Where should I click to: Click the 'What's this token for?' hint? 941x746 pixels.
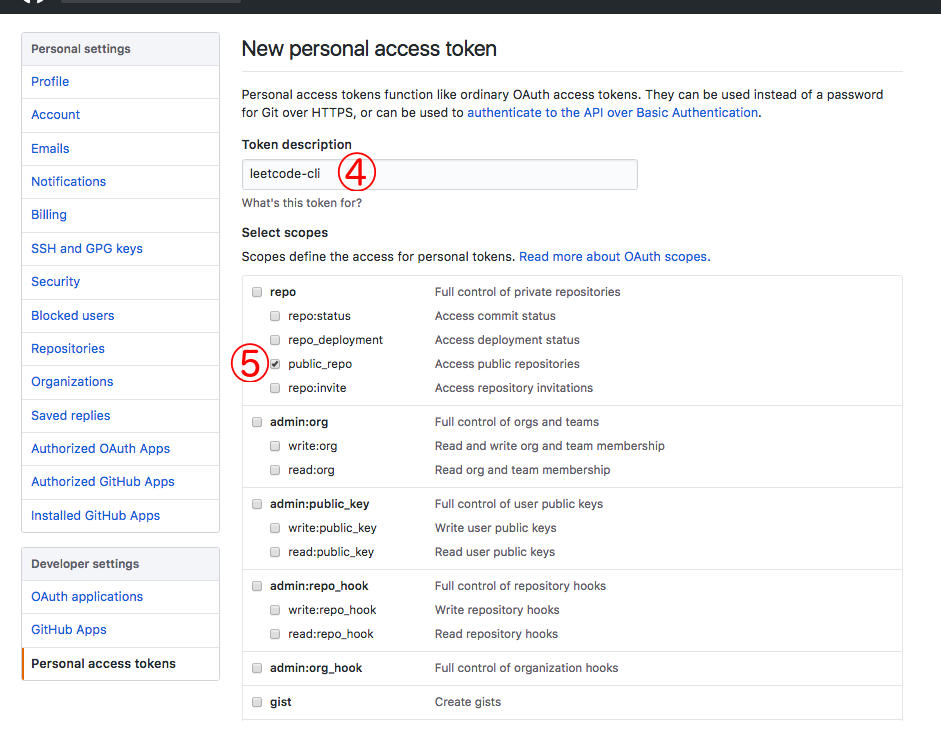click(302, 203)
